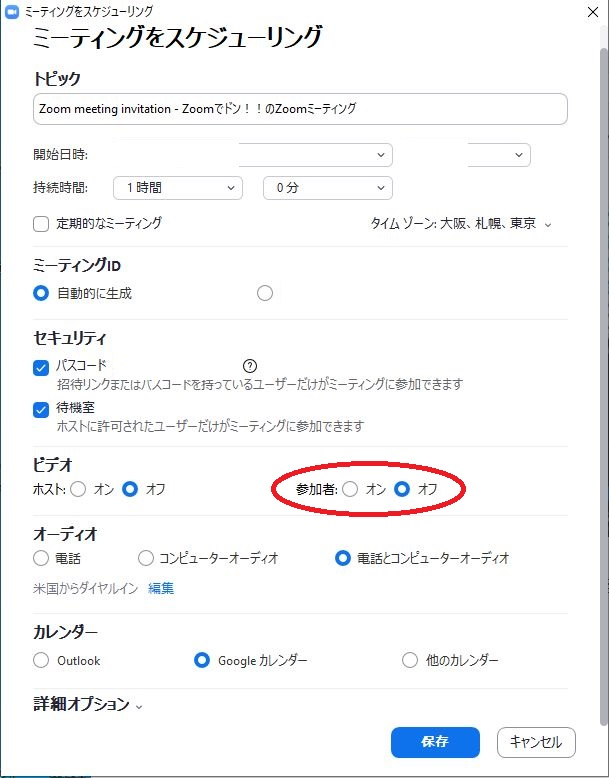The height and width of the screenshot is (778, 609).
Task: Select 自動的に生成 meeting ID option
Action: coord(41,293)
